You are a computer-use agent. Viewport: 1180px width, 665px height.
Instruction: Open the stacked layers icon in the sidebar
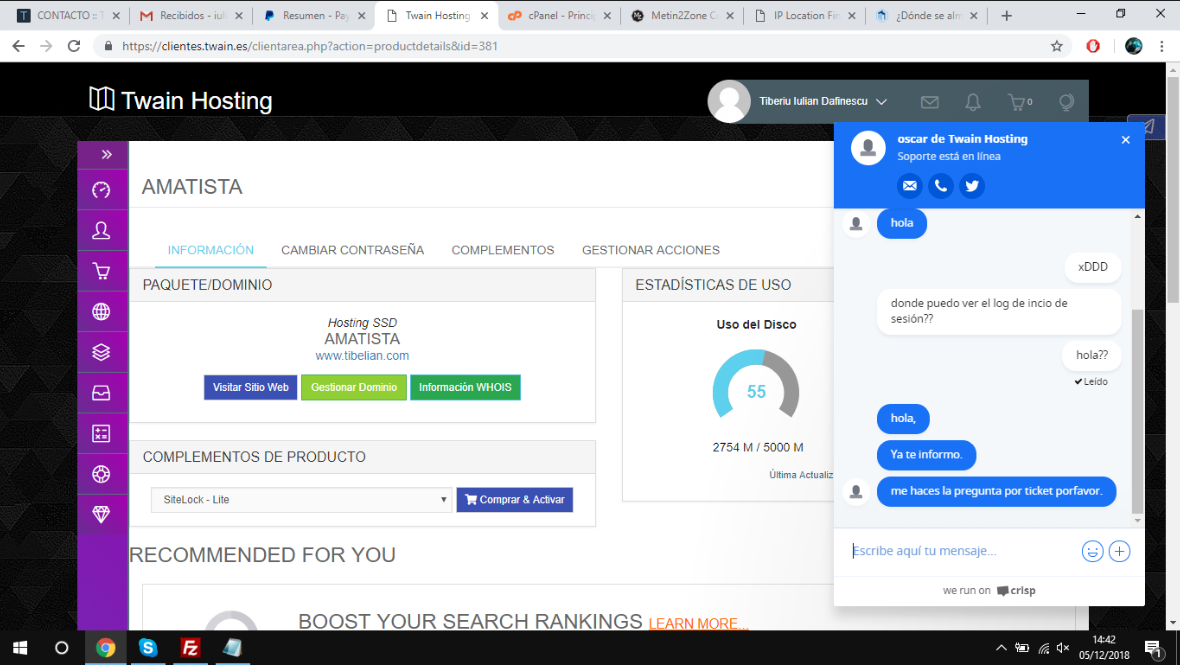pyautogui.click(x=101, y=352)
